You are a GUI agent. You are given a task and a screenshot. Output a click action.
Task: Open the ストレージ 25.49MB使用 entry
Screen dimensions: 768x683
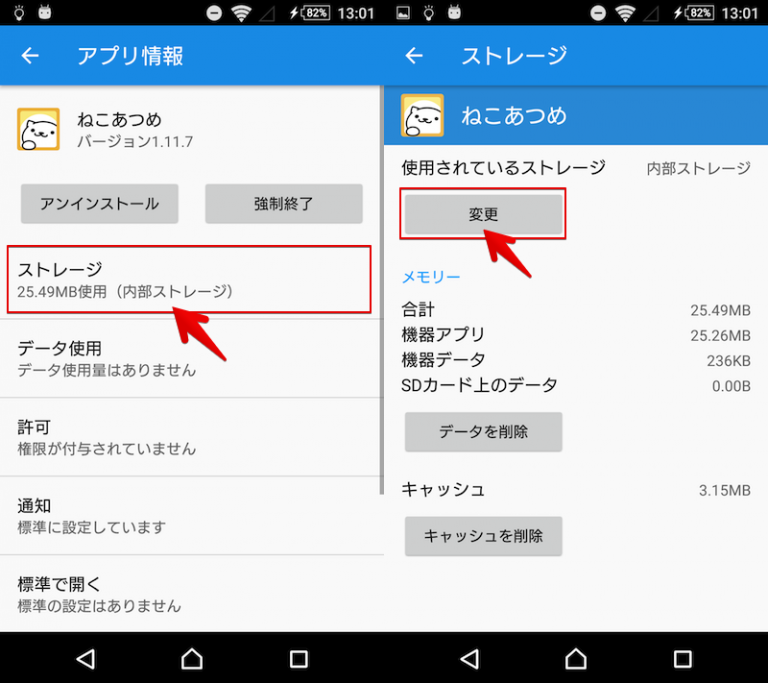pyautogui.click(x=189, y=280)
